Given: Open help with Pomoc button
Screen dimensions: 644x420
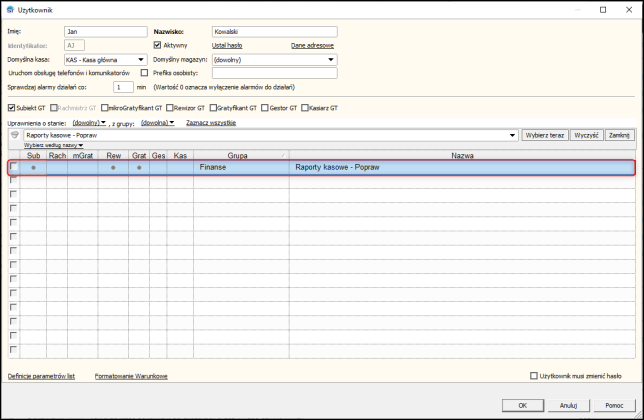Looking at the screenshot, I should coord(614,405).
